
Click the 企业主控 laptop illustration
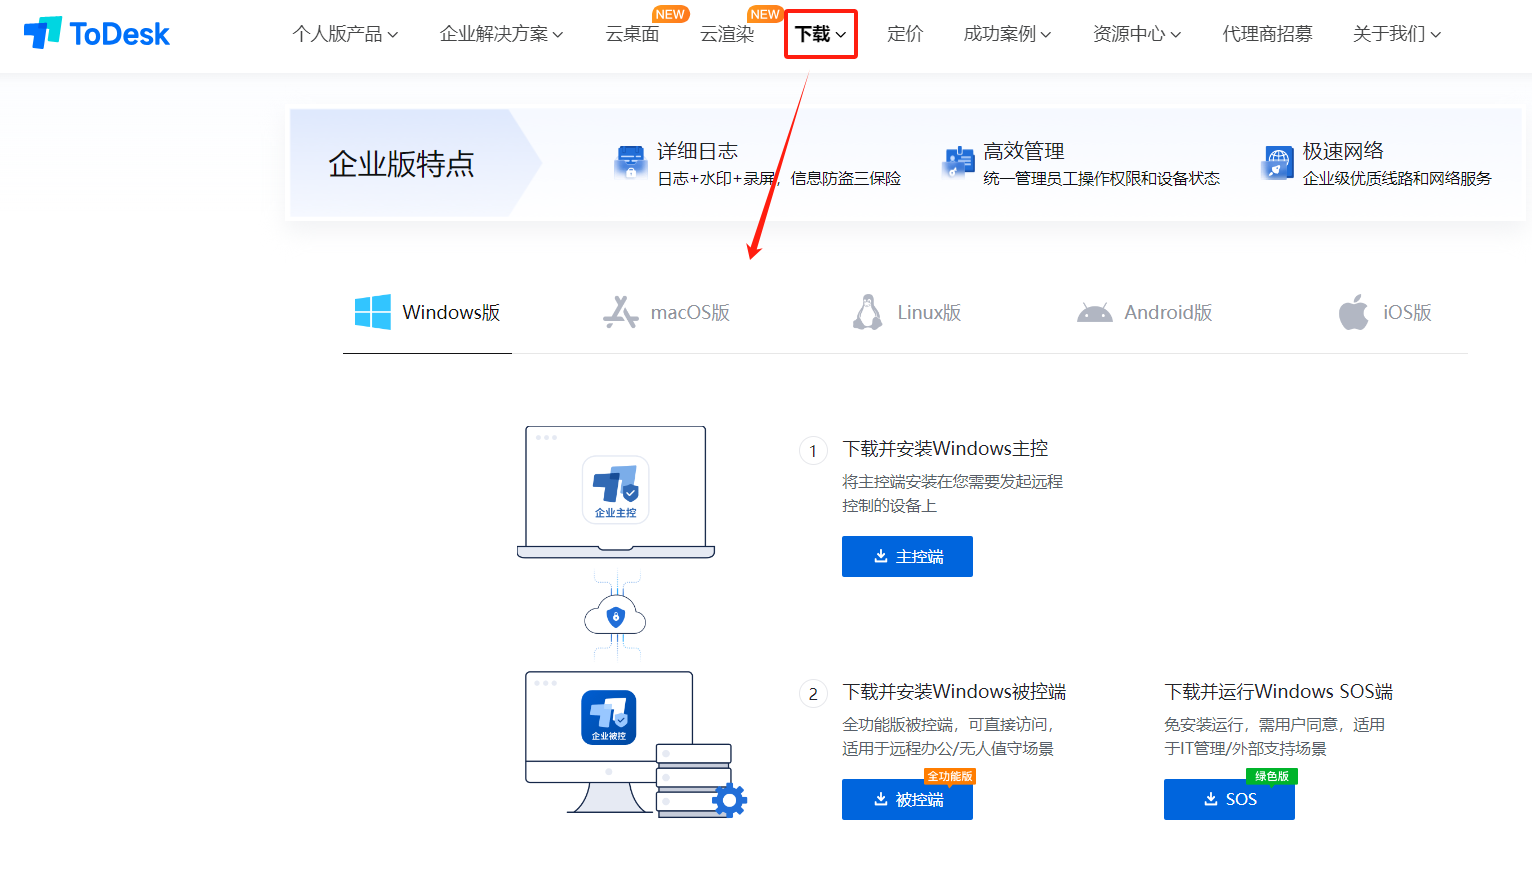click(x=615, y=490)
